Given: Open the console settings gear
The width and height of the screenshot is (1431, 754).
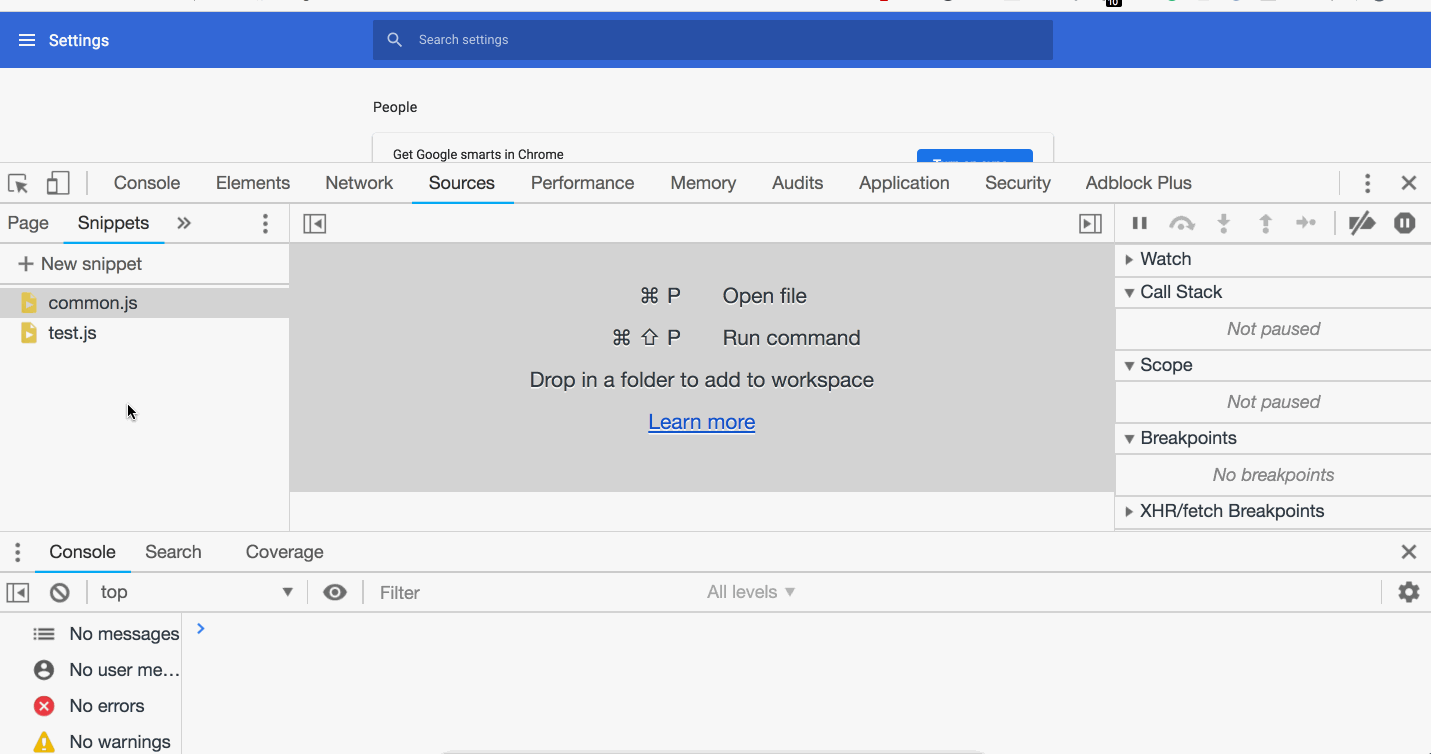Looking at the screenshot, I should [x=1408, y=592].
